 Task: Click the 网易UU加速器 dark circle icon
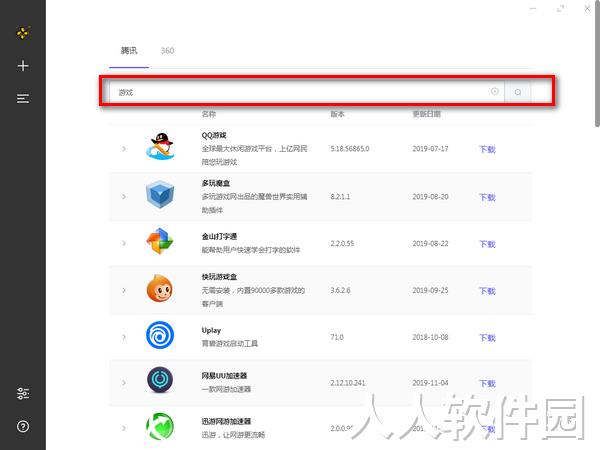160,380
